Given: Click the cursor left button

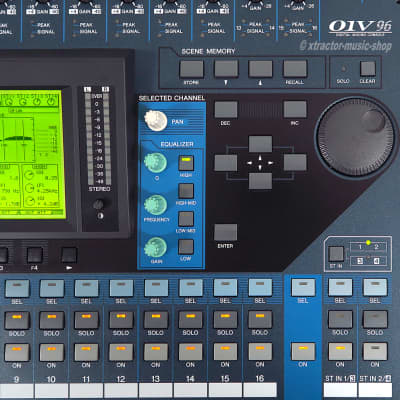Looking at the screenshot, I should pyautogui.click(x=226, y=162).
